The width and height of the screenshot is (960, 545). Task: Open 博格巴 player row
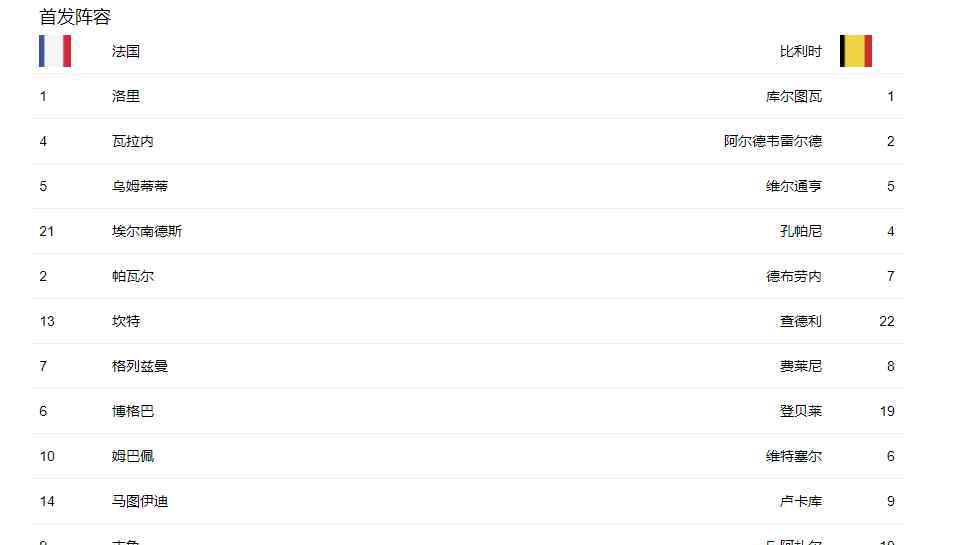(133, 412)
